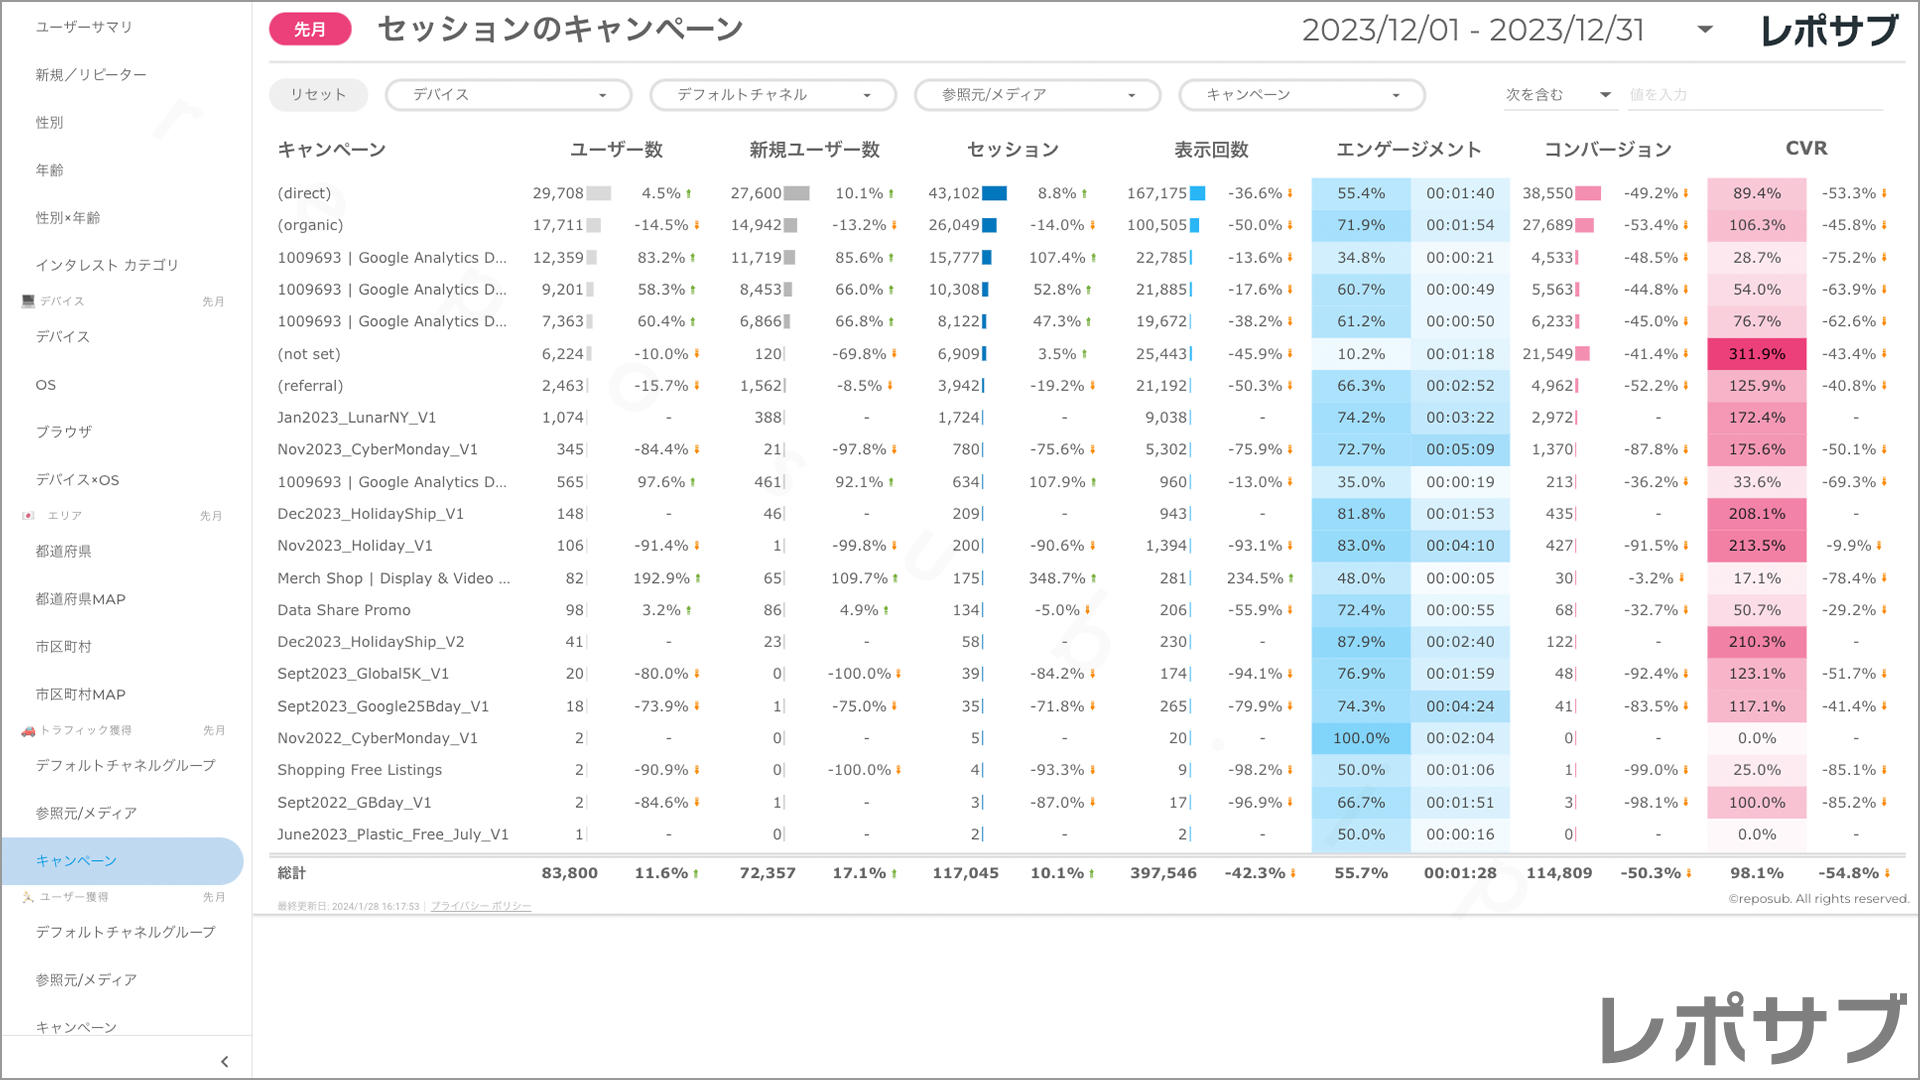Click the レポサブ logo at top right

(x=1829, y=31)
